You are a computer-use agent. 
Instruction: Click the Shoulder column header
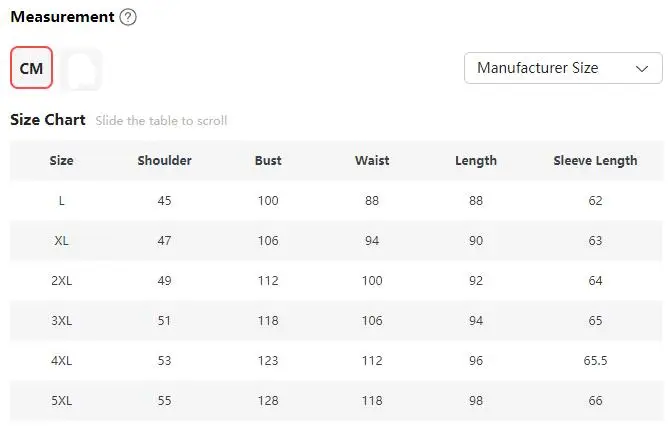(x=164, y=161)
